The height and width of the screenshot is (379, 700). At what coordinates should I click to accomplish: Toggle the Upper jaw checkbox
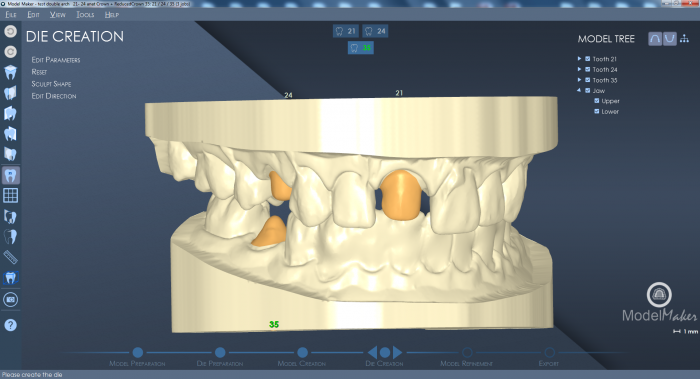click(596, 101)
